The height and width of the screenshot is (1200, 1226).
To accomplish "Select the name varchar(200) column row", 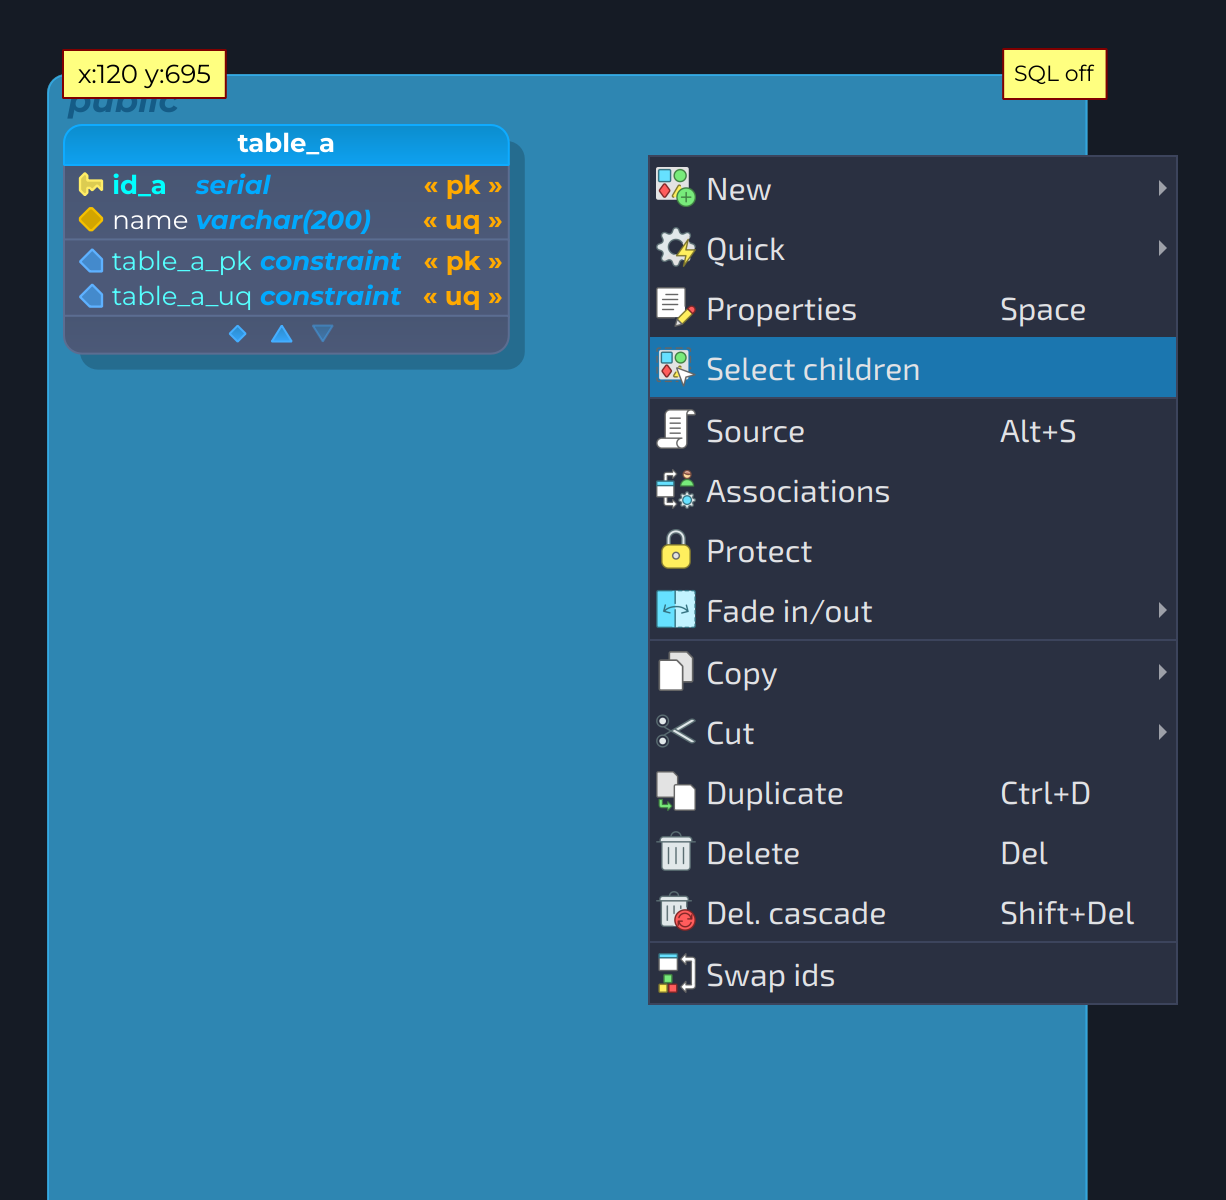I will pos(286,220).
